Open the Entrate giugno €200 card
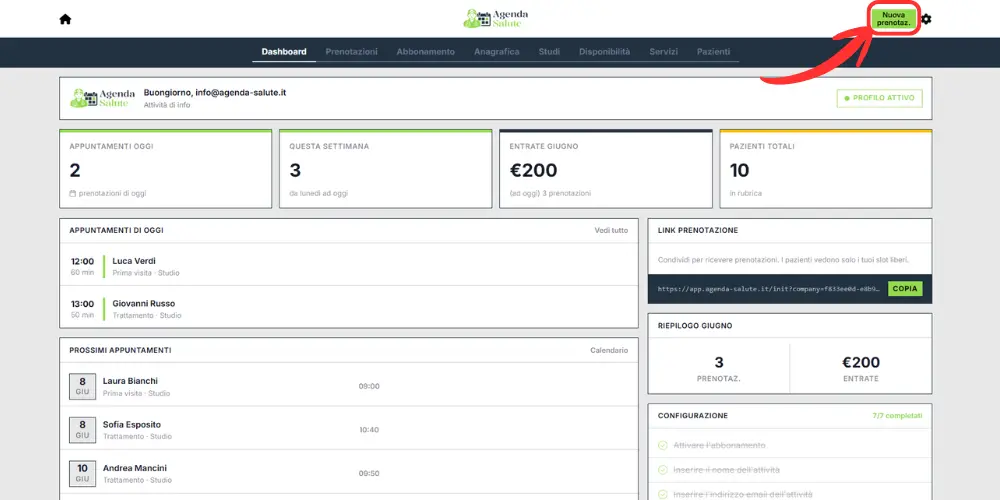The image size is (1000, 500). tap(606, 169)
